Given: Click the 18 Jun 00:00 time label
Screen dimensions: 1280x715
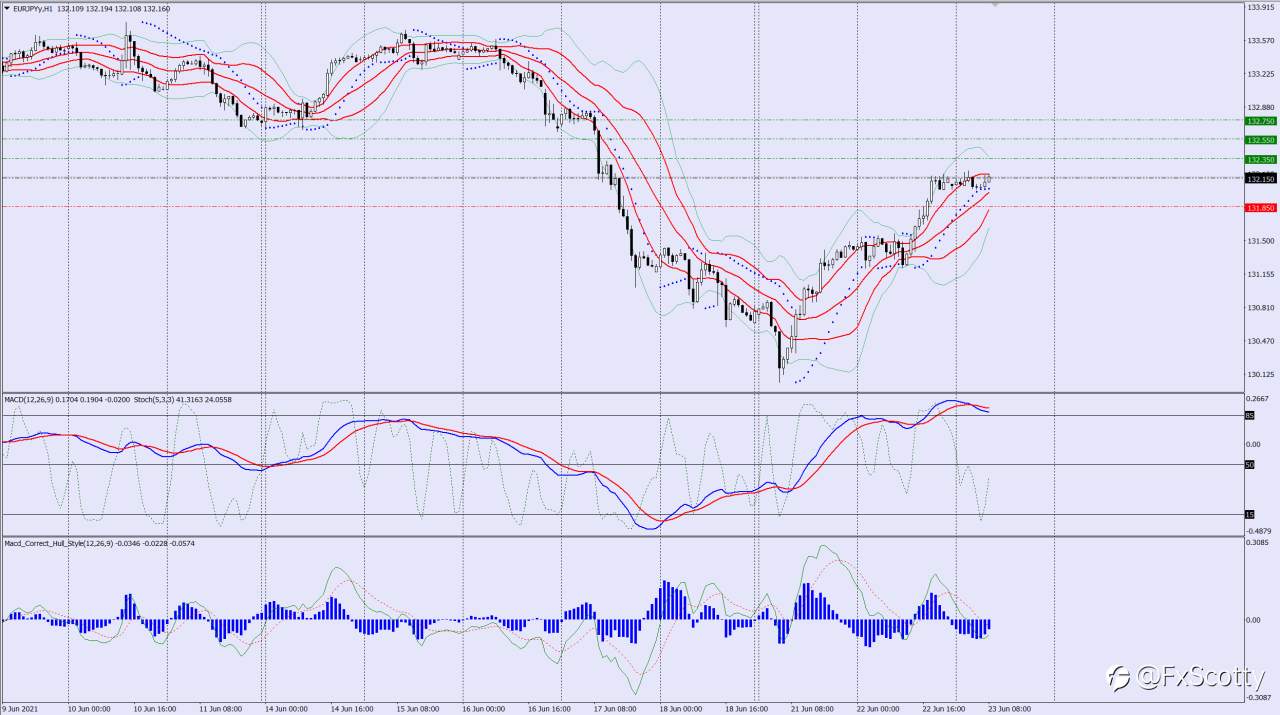Looking at the screenshot, I should 681,708.
